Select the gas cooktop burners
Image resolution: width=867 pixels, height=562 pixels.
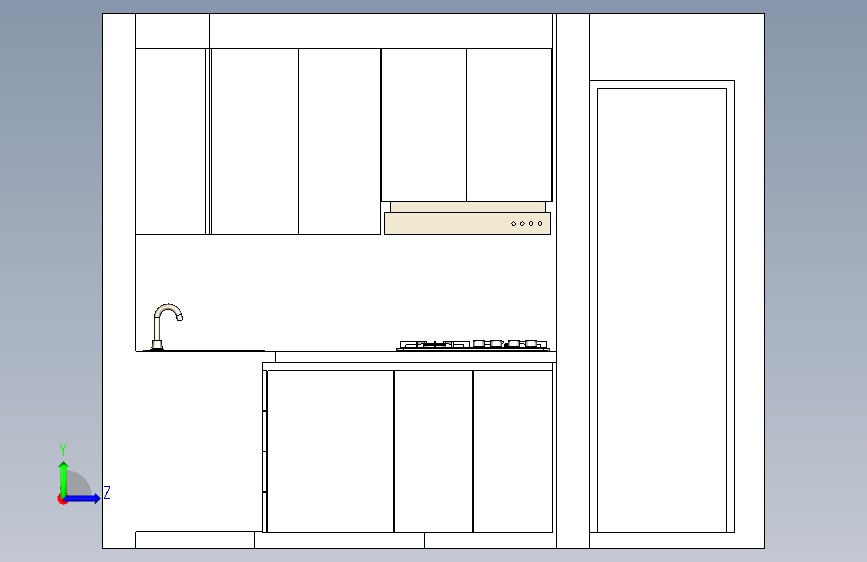pos(473,345)
